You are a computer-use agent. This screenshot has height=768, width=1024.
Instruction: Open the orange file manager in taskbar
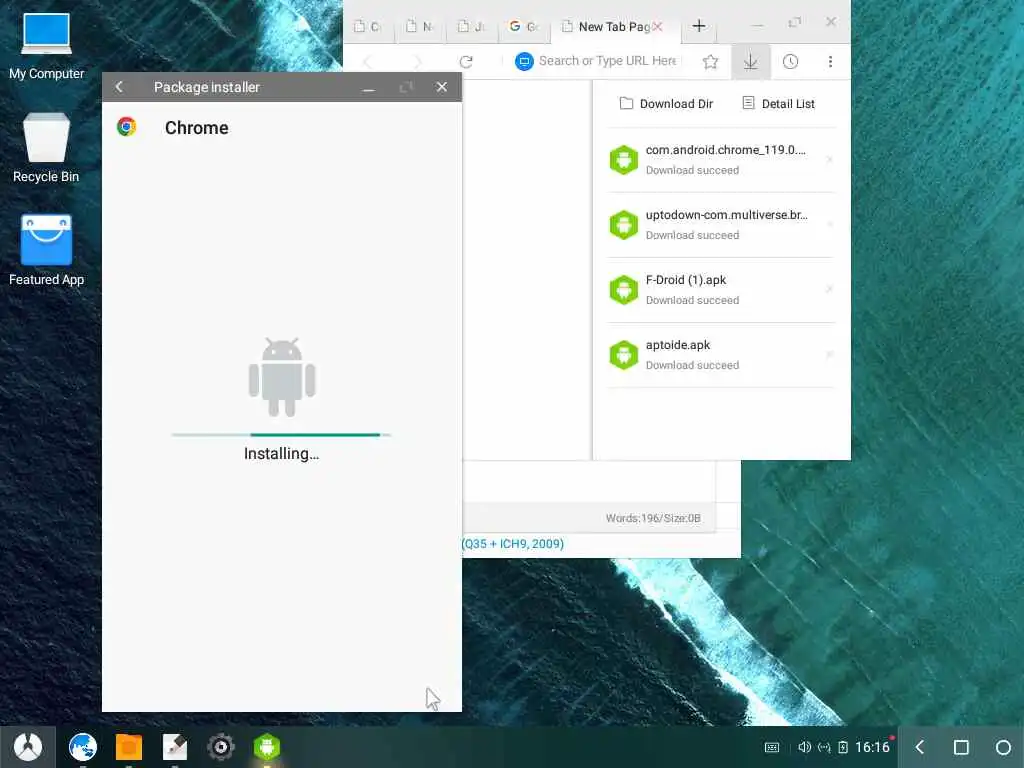pyautogui.click(x=129, y=746)
